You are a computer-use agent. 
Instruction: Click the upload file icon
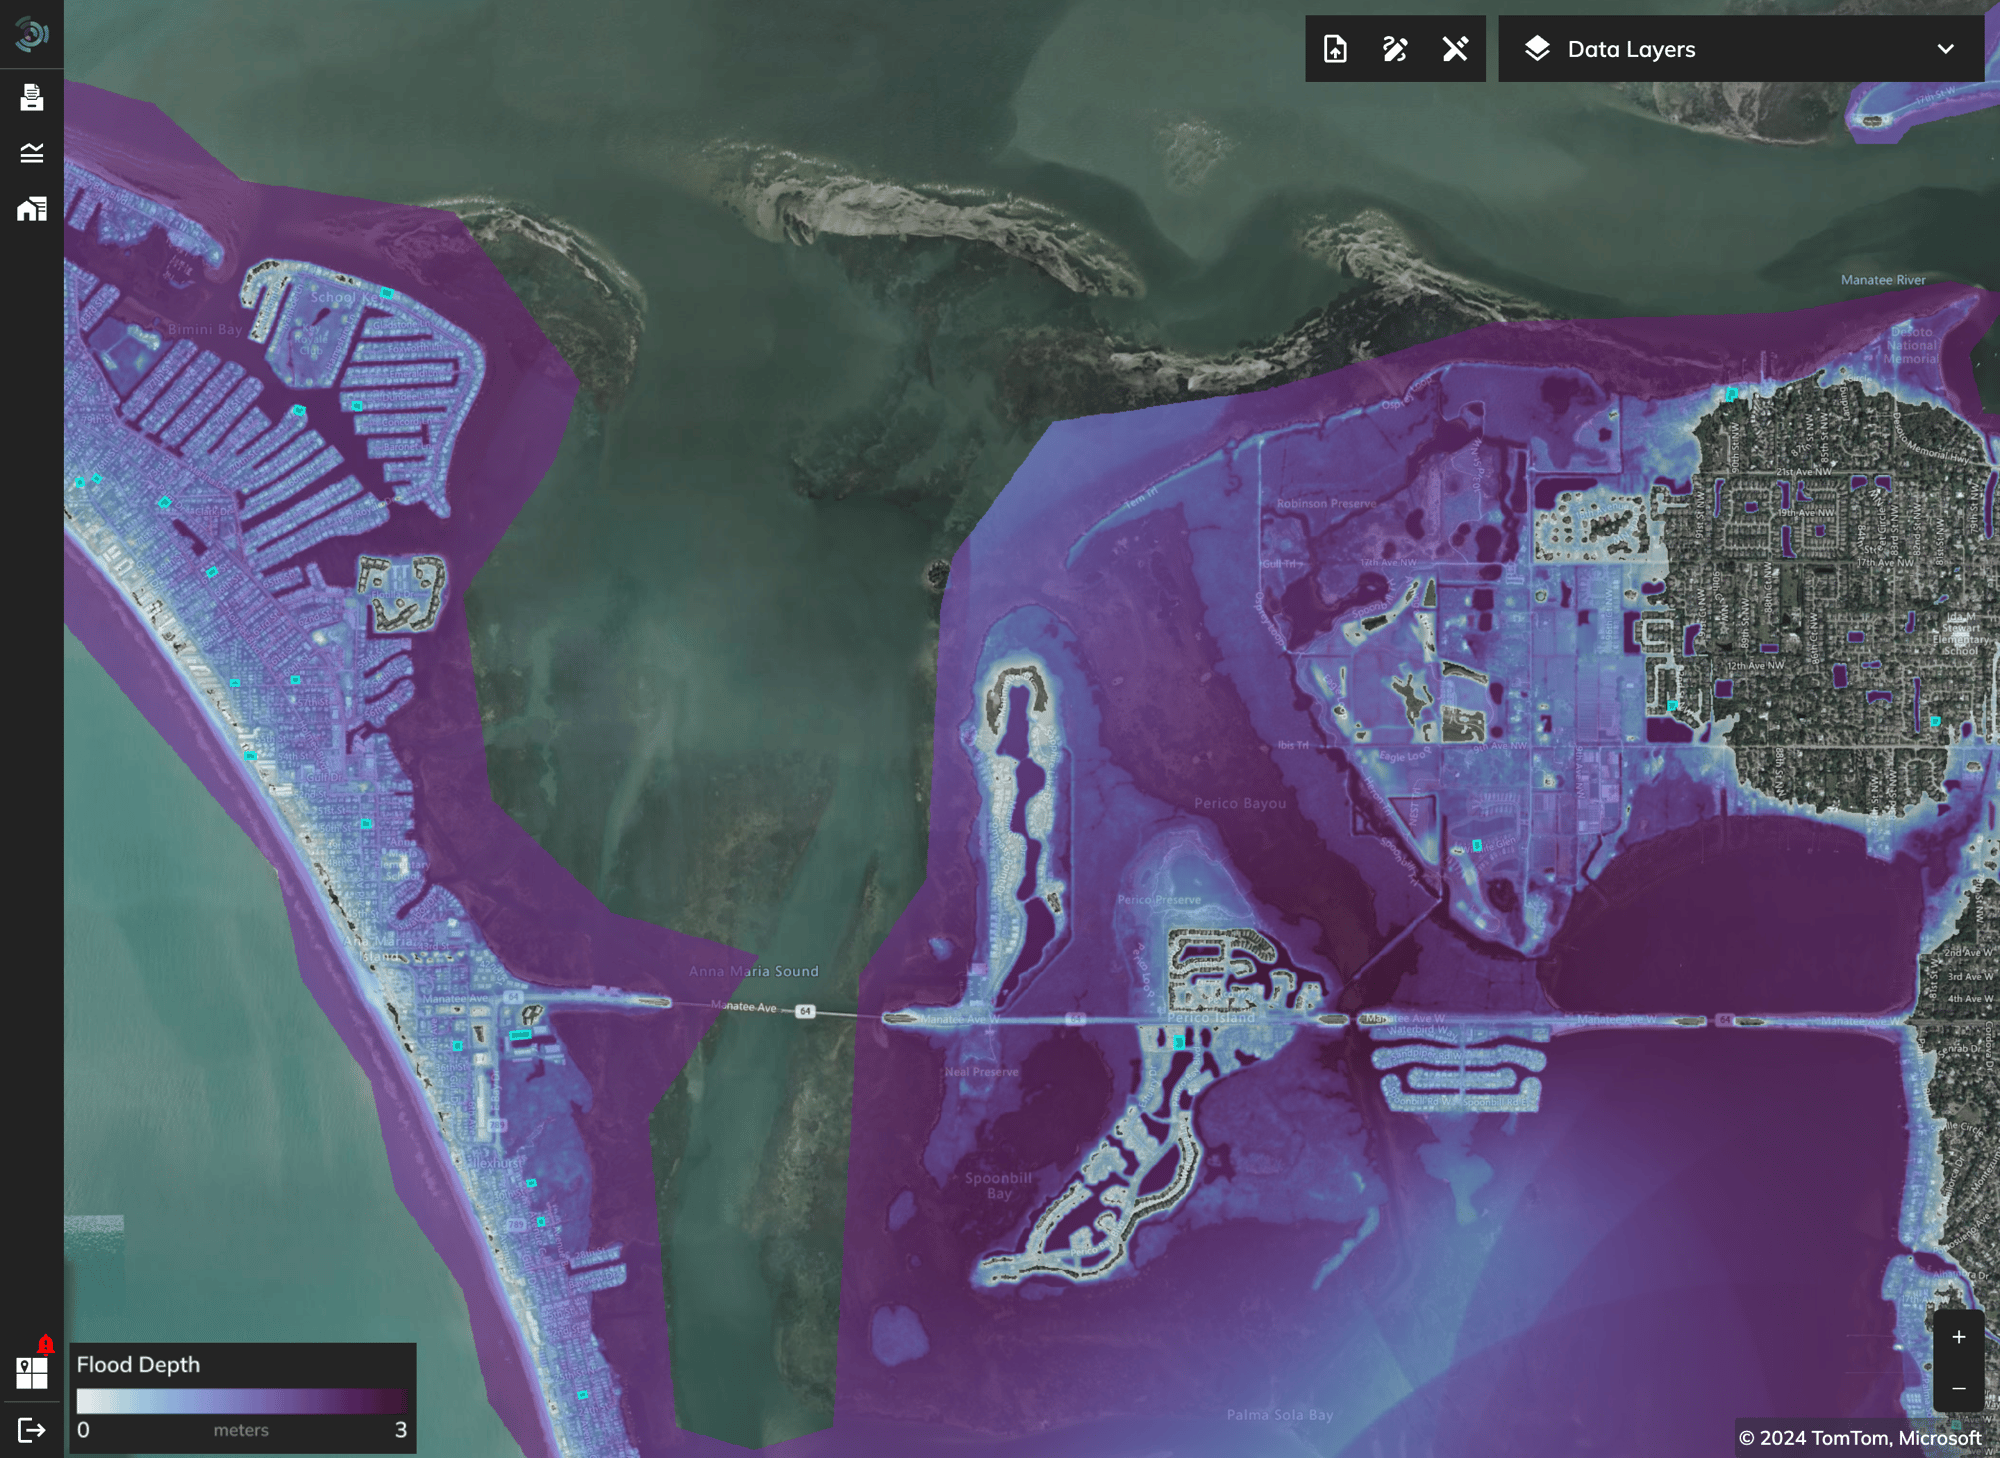pyautogui.click(x=1335, y=49)
